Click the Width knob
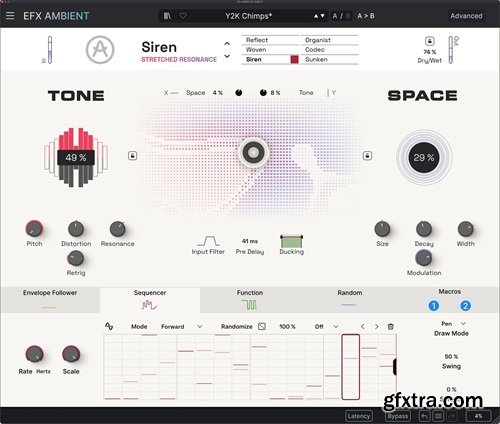Viewport: 500px width, 424px height. pyautogui.click(x=465, y=229)
